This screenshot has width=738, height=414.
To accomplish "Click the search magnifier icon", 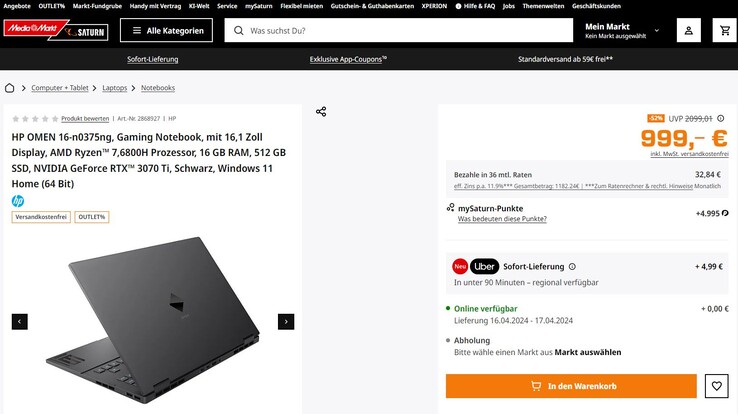I will (237, 31).
